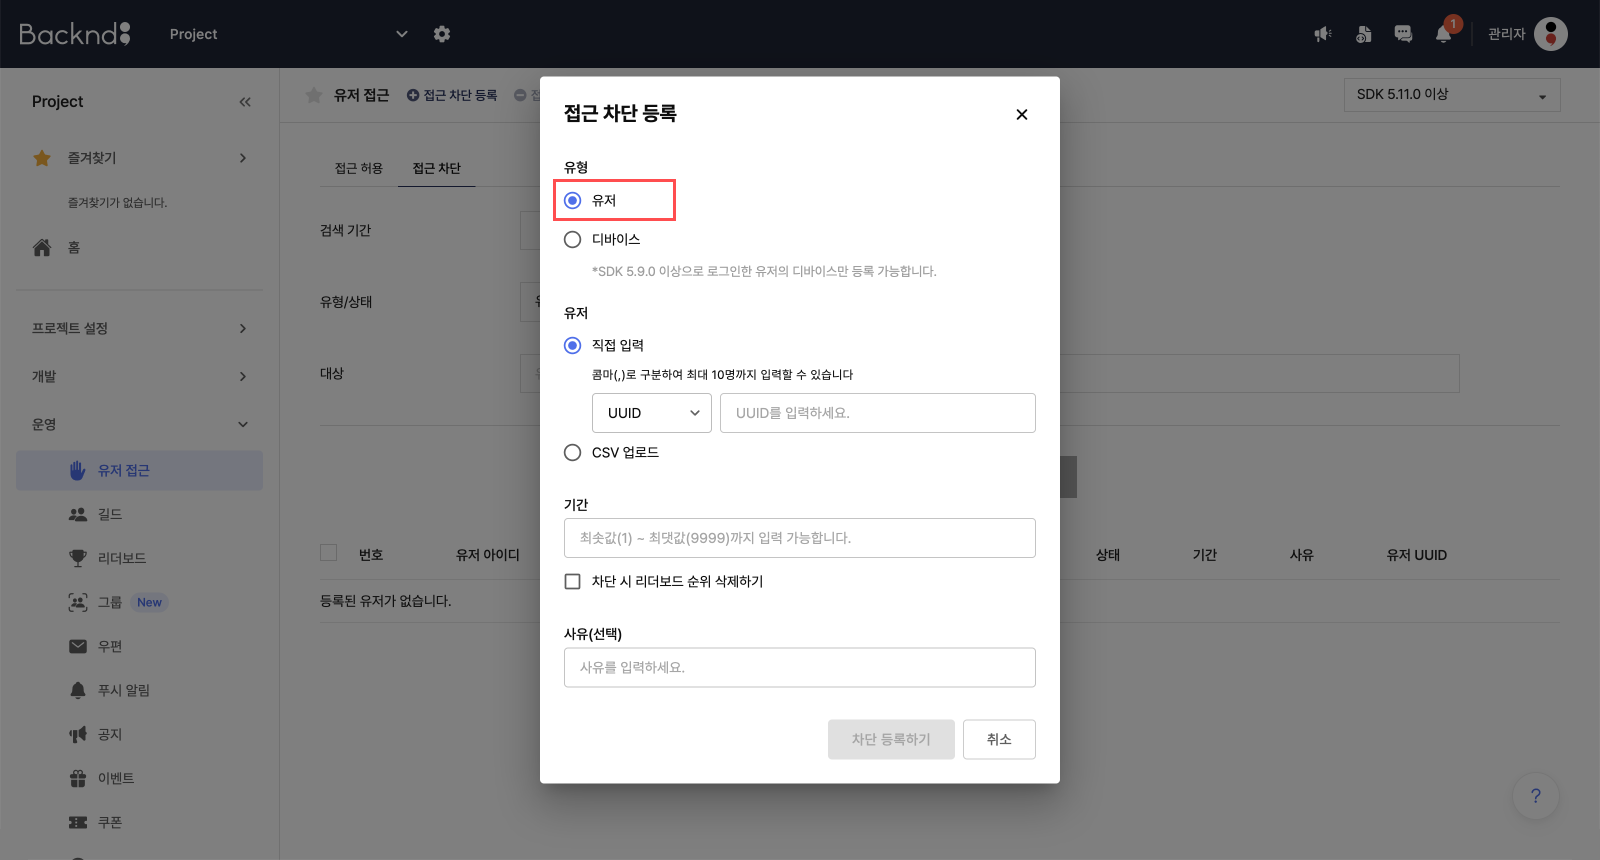Click 차단 등록하기 button

coord(891,739)
